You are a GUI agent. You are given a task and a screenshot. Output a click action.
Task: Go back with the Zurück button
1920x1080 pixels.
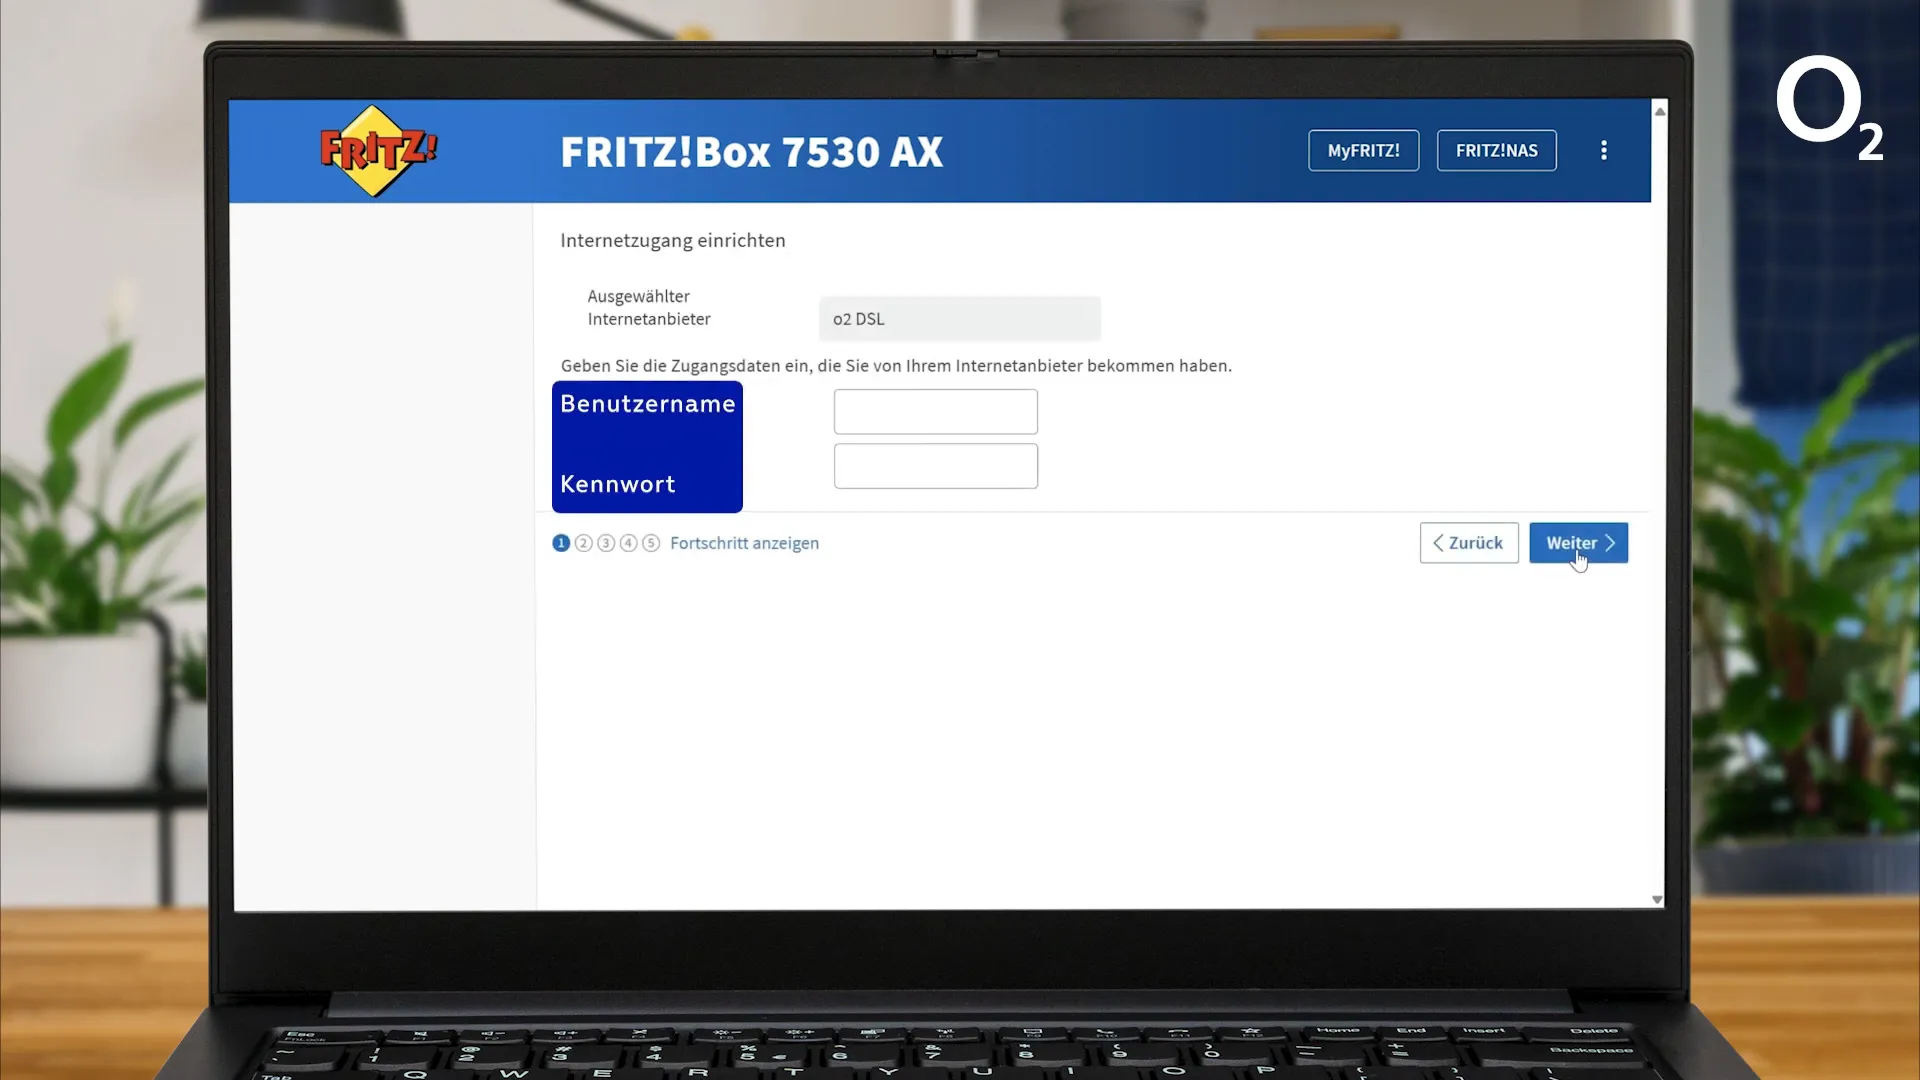1469,543
